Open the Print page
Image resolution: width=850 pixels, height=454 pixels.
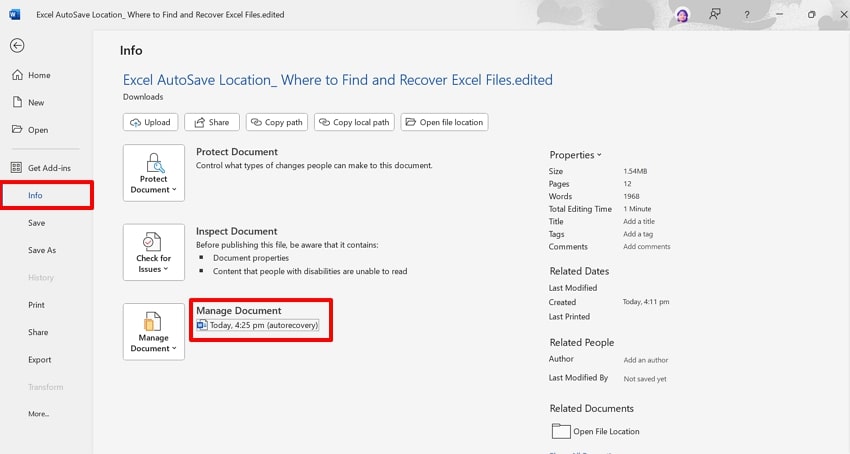[x=36, y=305]
